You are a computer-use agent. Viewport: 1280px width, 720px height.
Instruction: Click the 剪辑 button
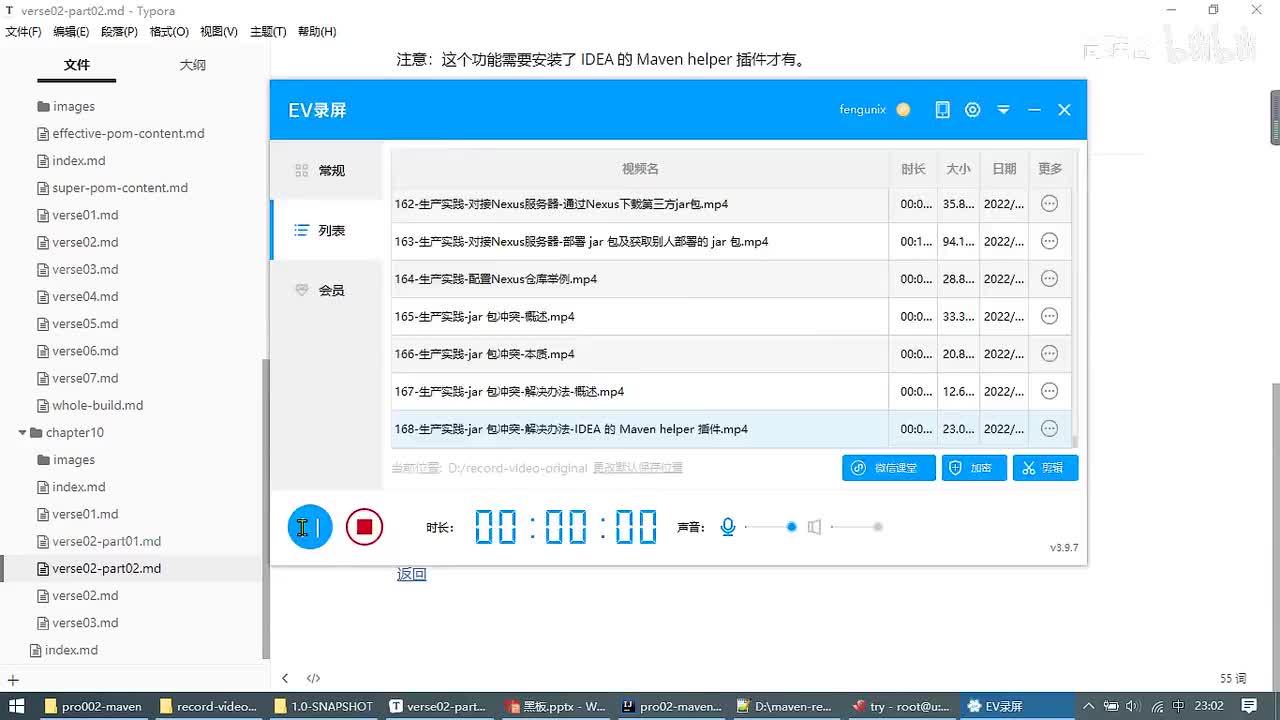[x=1045, y=468]
